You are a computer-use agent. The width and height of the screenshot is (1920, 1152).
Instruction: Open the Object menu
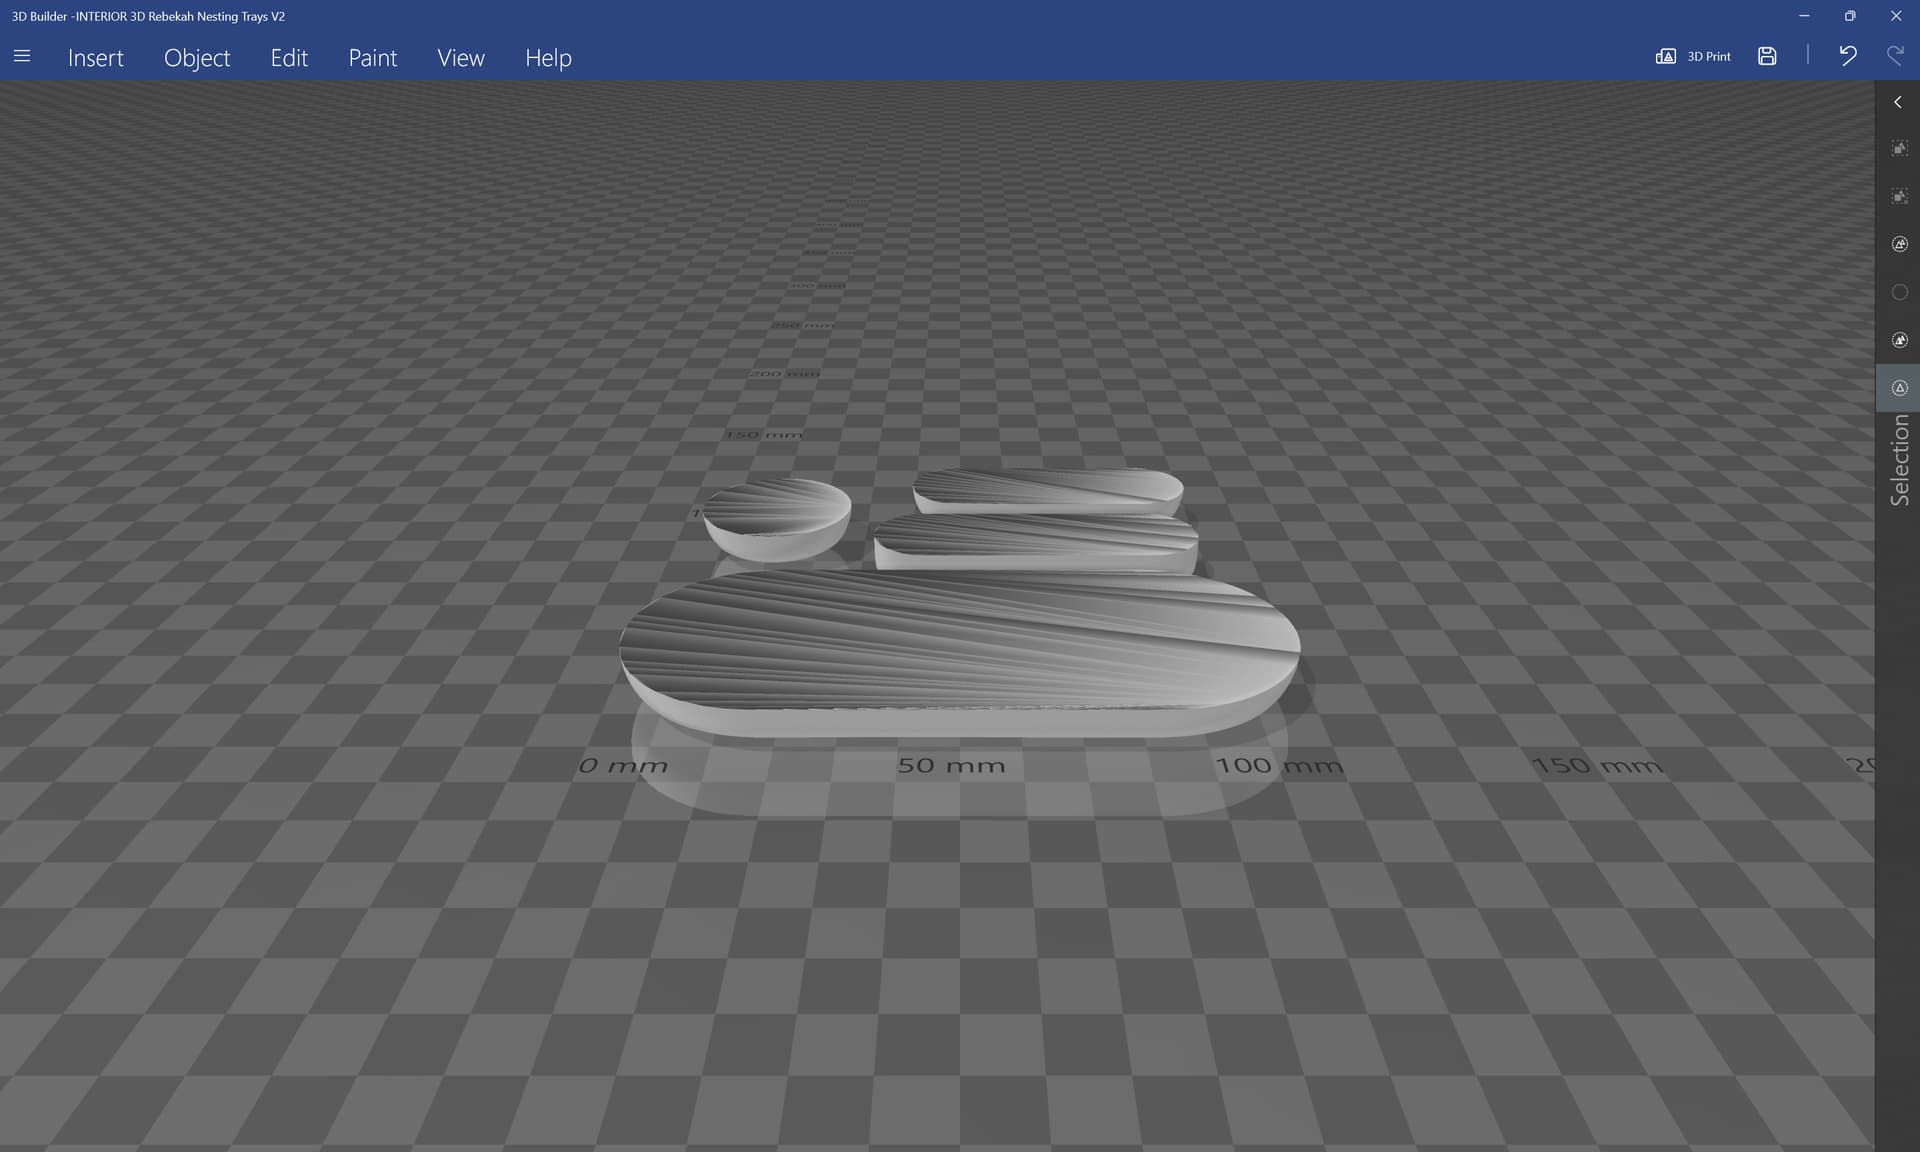click(x=197, y=58)
